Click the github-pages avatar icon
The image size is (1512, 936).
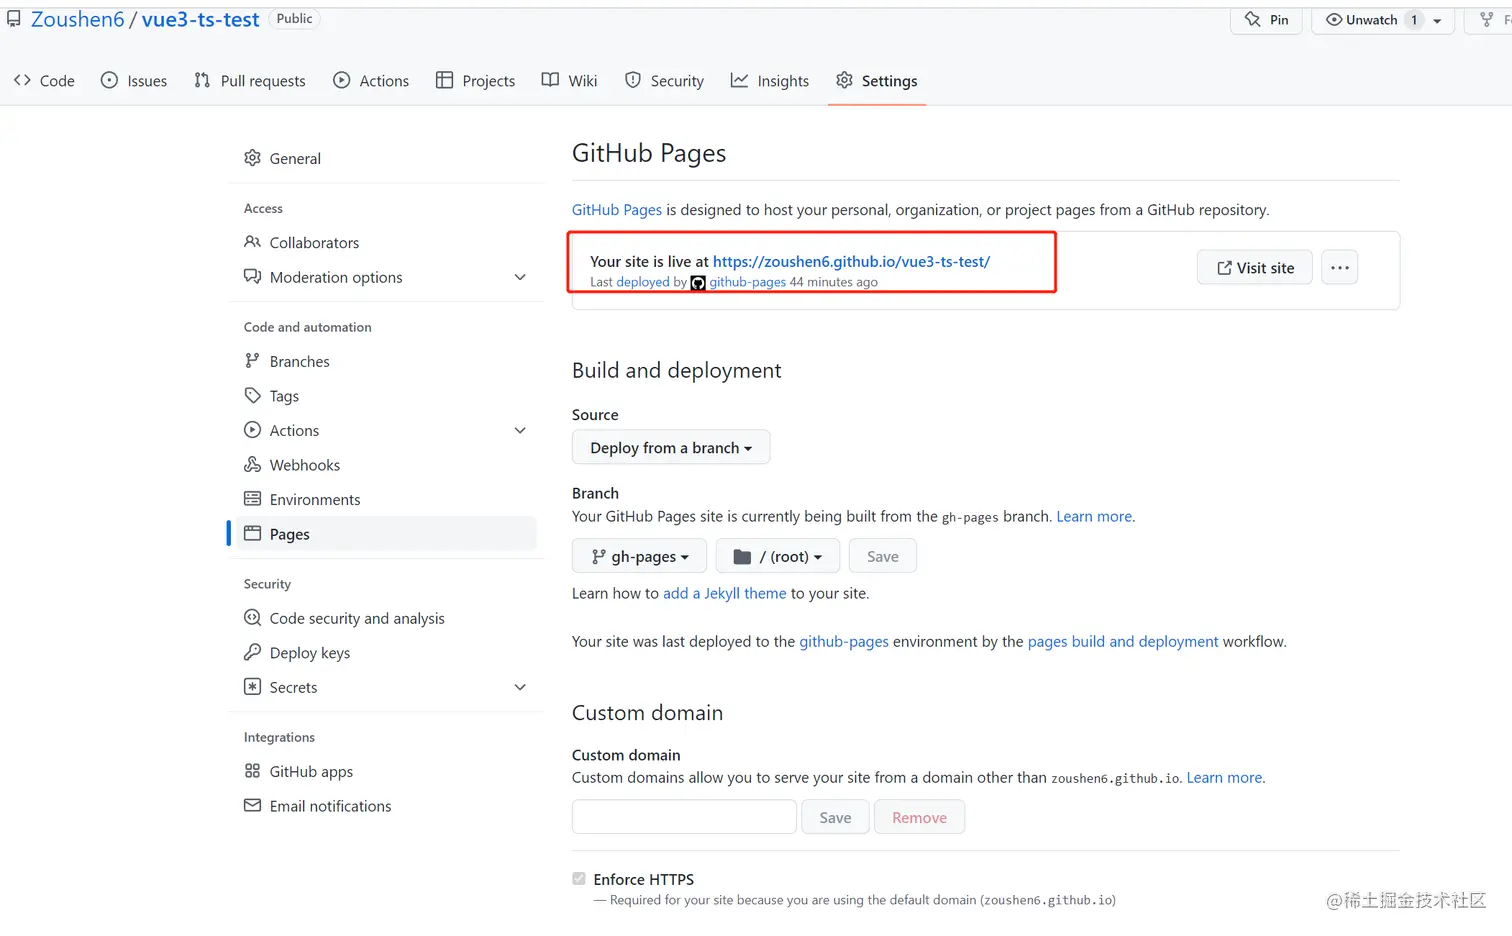point(698,283)
